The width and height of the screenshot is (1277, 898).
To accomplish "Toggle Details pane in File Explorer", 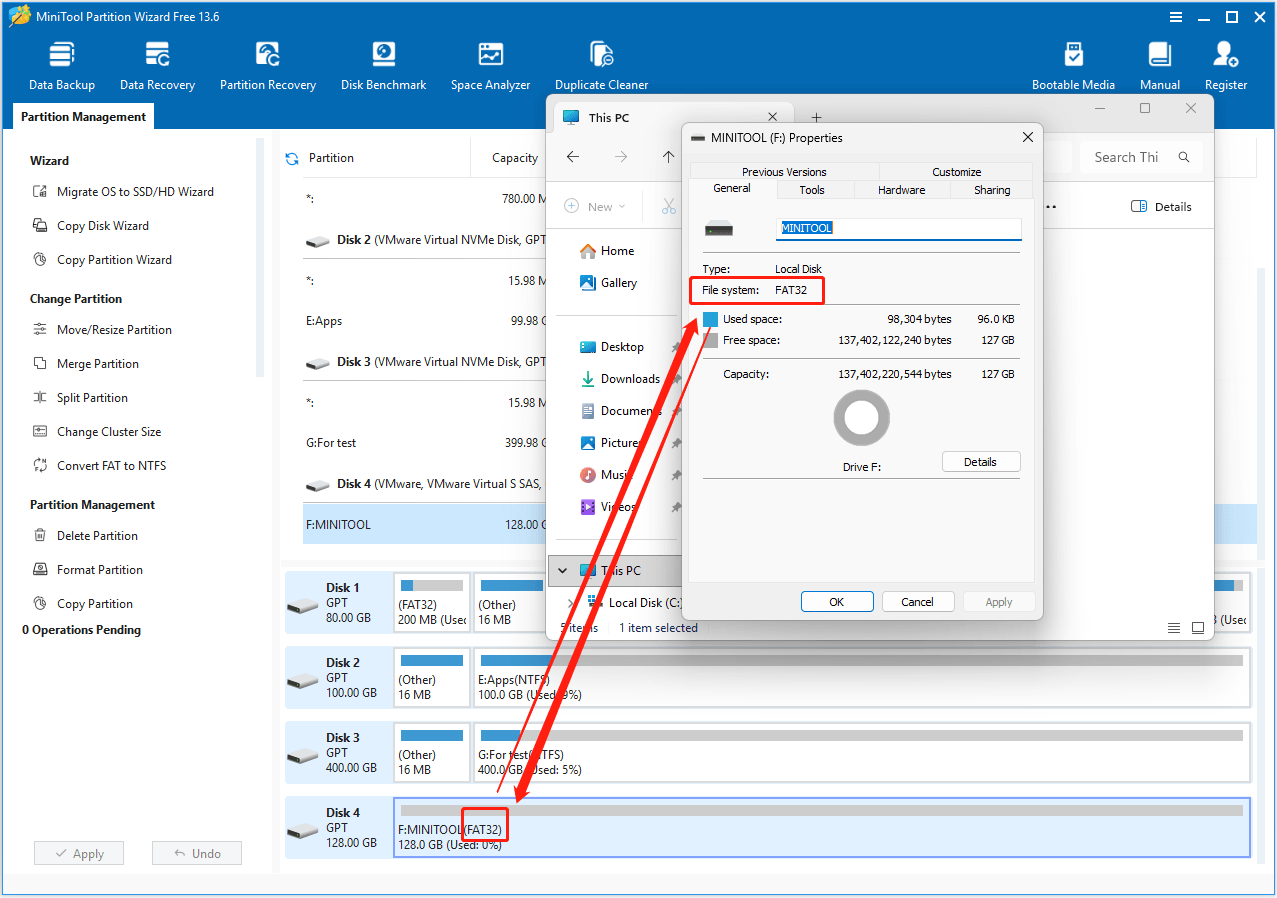I will [x=1161, y=207].
